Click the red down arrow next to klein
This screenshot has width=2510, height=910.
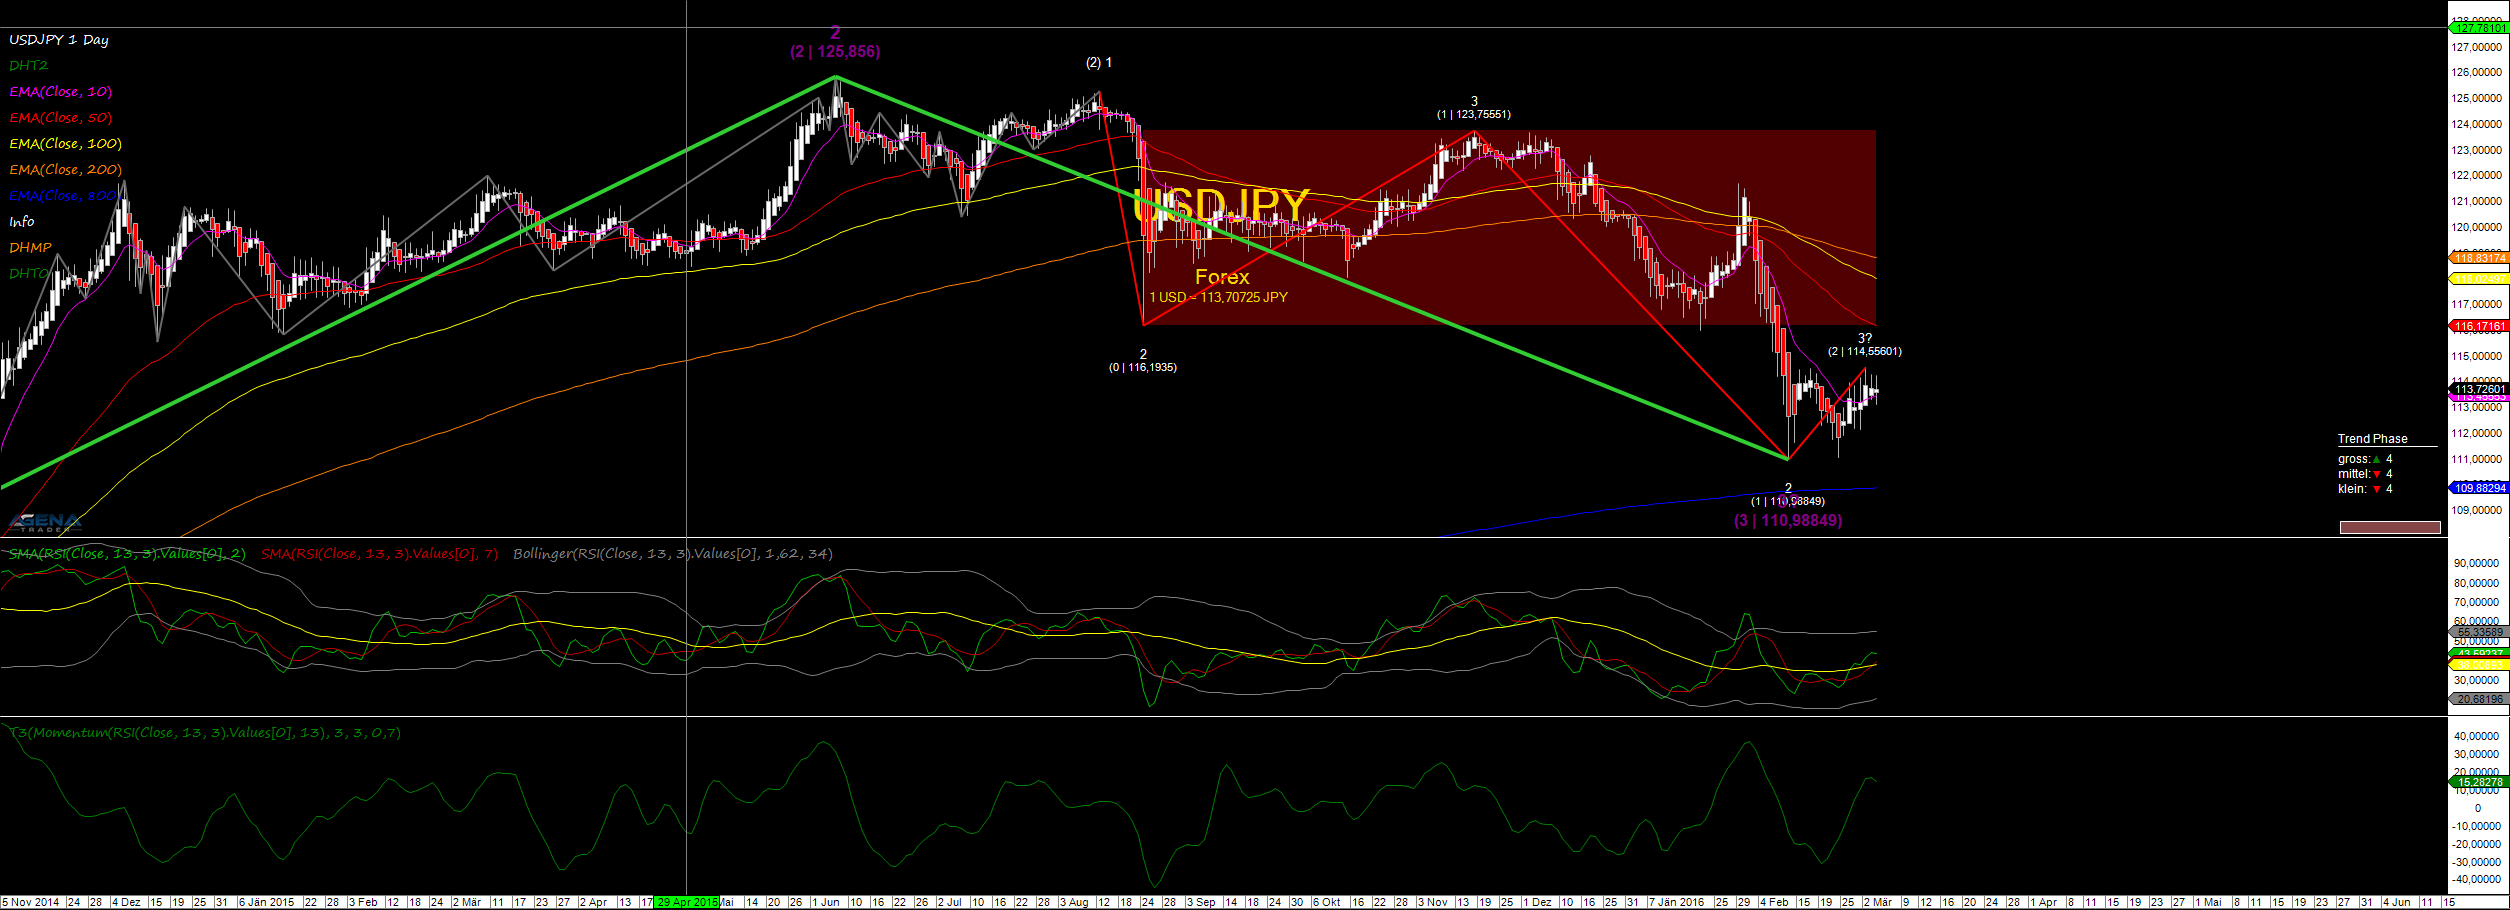(x=2376, y=490)
